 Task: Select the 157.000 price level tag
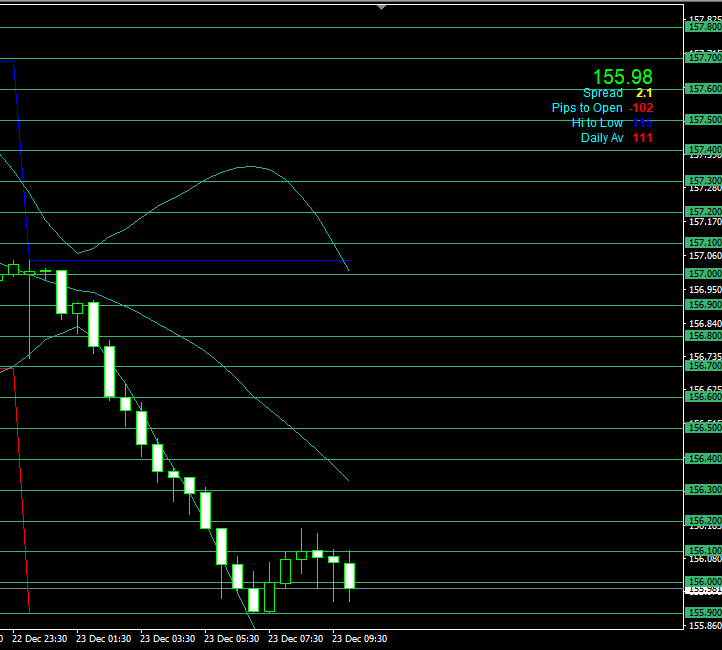pyautogui.click(x=703, y=274)
